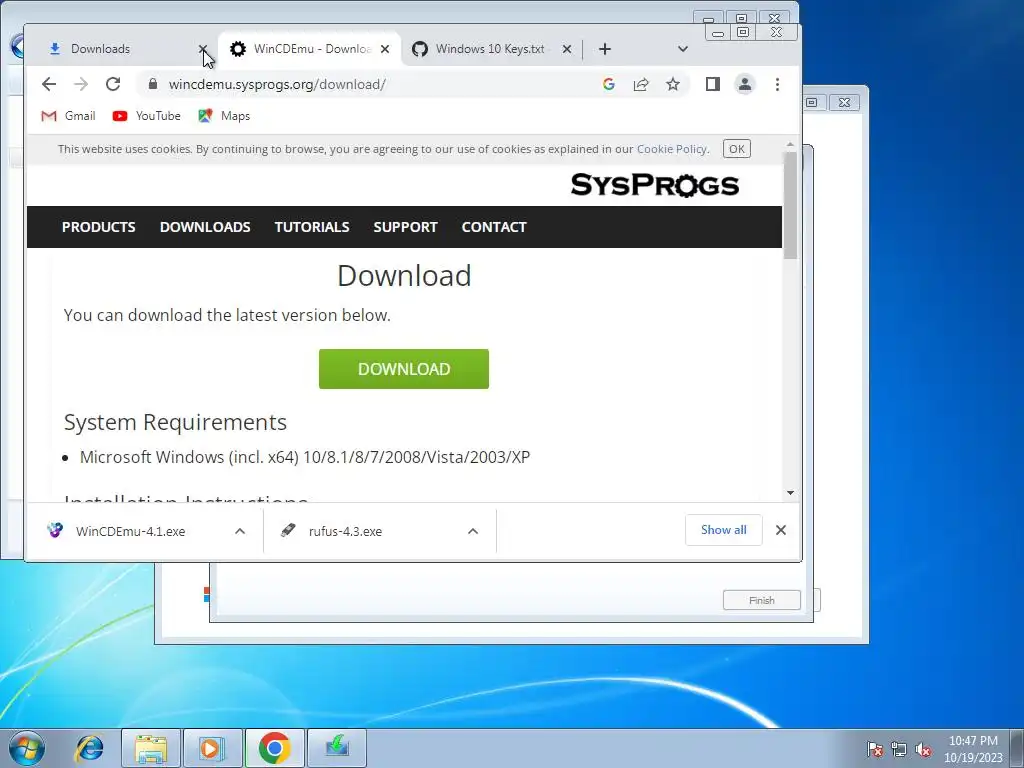The height and width of the screenshot is (768, 1024).
Task: Click the page scrollbar up arrow
Action: [x=790, y=144]
